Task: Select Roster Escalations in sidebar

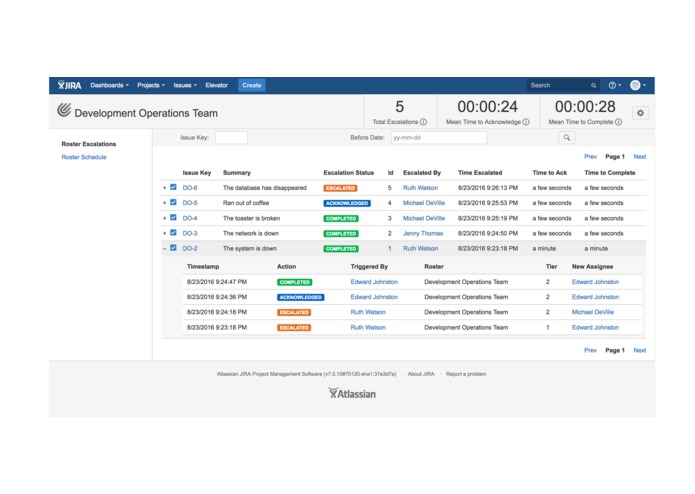Action: pyautogui.click(x=89, y=144)
